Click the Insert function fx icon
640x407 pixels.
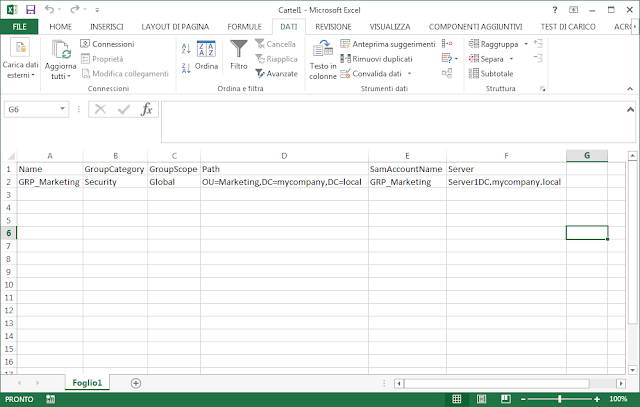click(147, 109)
